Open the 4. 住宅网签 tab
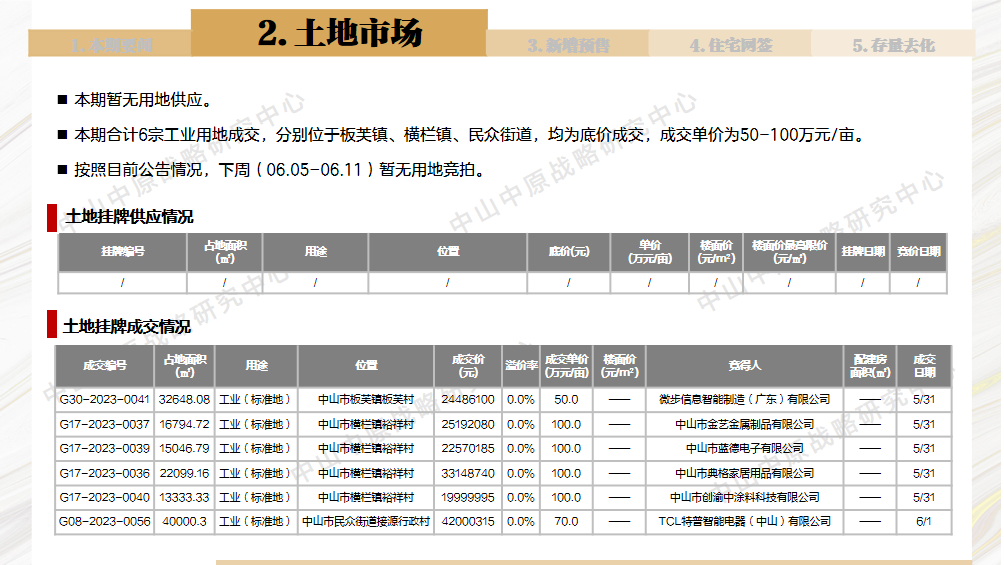The width and height of the screenshot is (1004, 565). click(730, 45)
